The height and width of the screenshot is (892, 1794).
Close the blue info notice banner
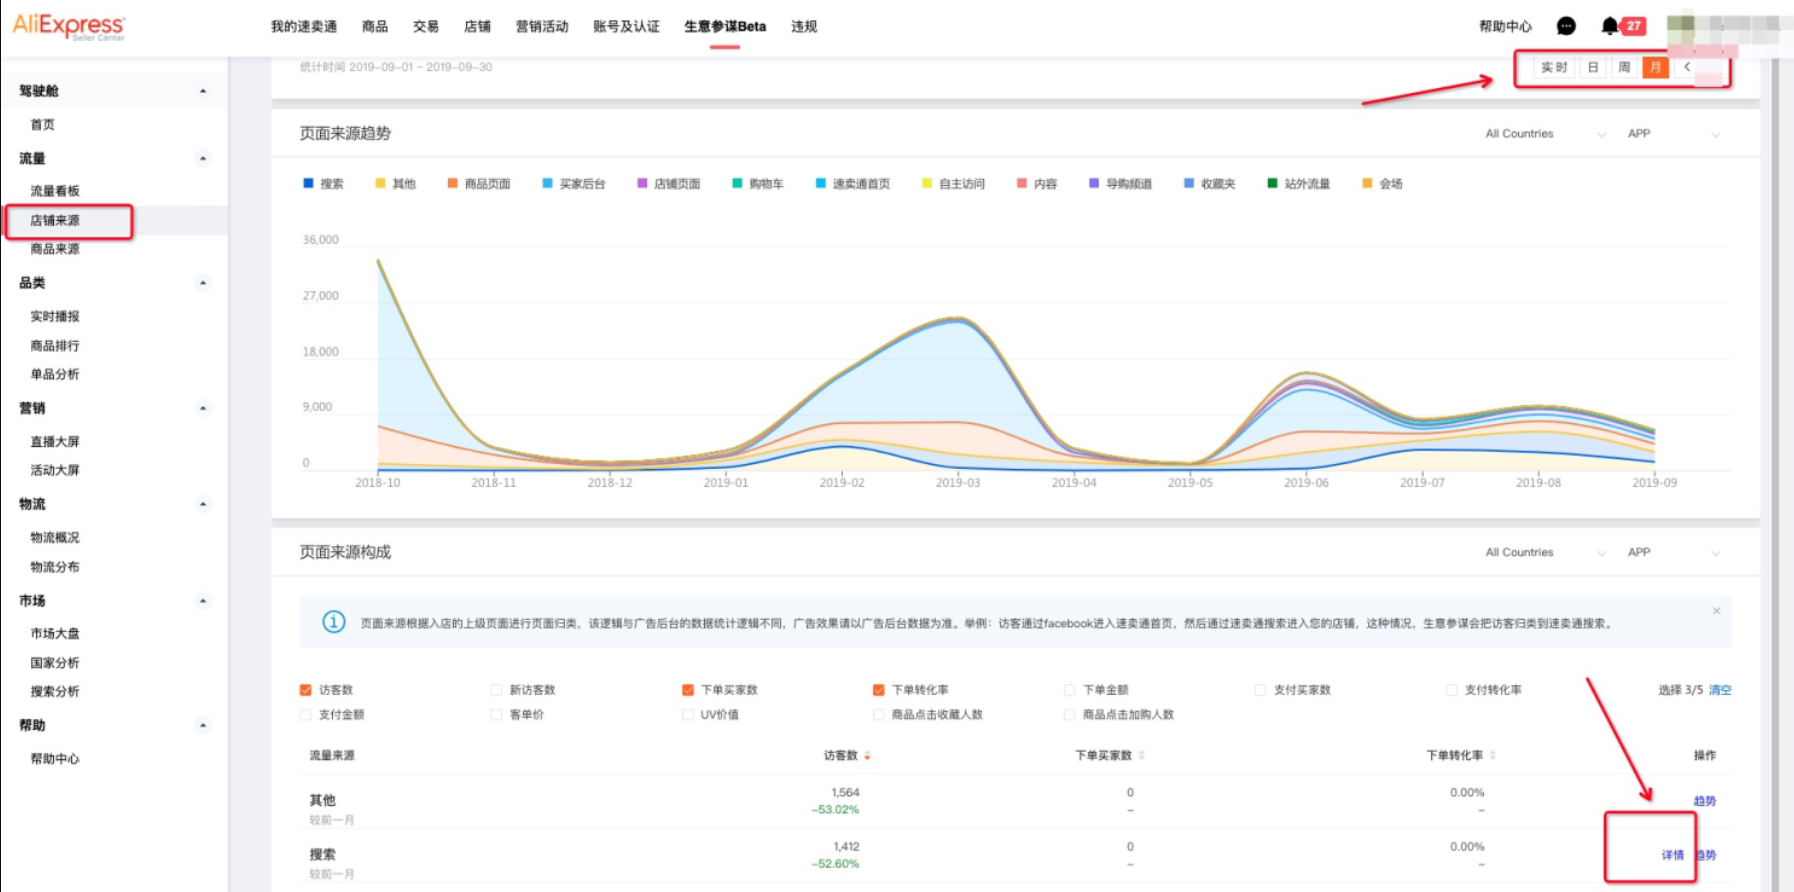(x=1716, y=611)
